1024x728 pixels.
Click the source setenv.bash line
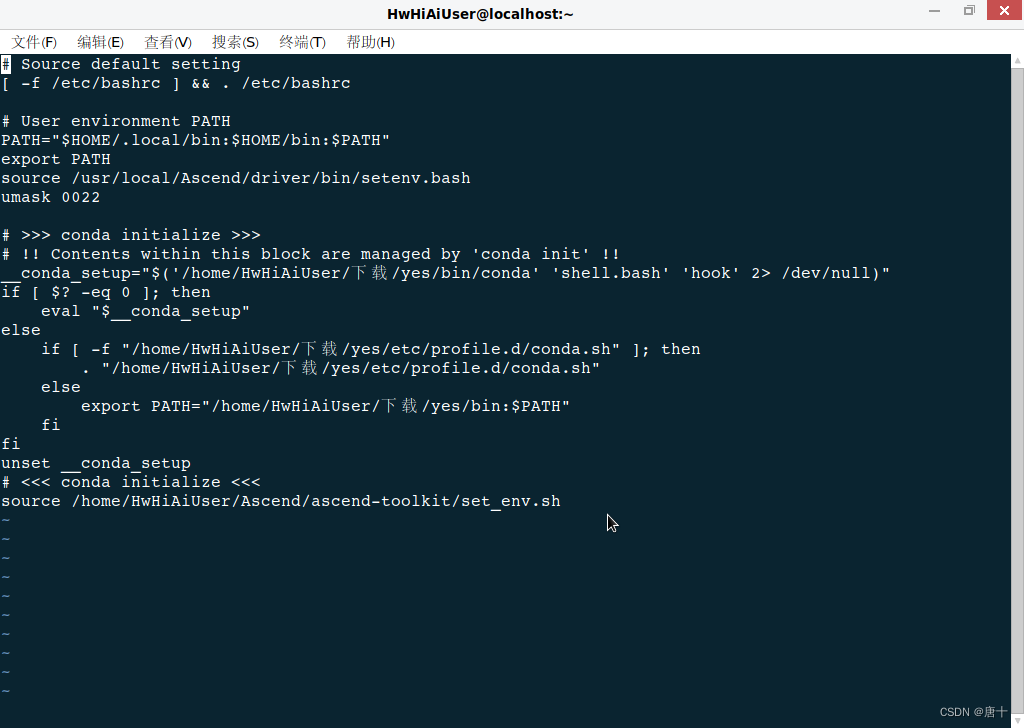236,178
